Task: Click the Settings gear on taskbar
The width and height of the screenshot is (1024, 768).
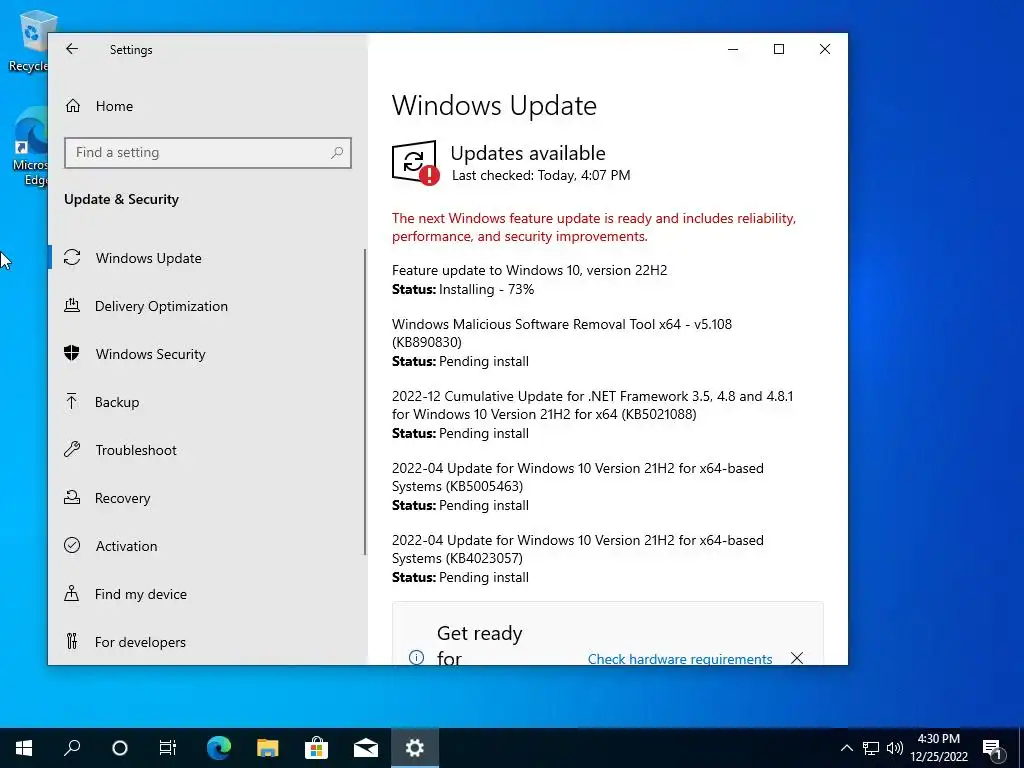Action: click(x=415, y=748)
